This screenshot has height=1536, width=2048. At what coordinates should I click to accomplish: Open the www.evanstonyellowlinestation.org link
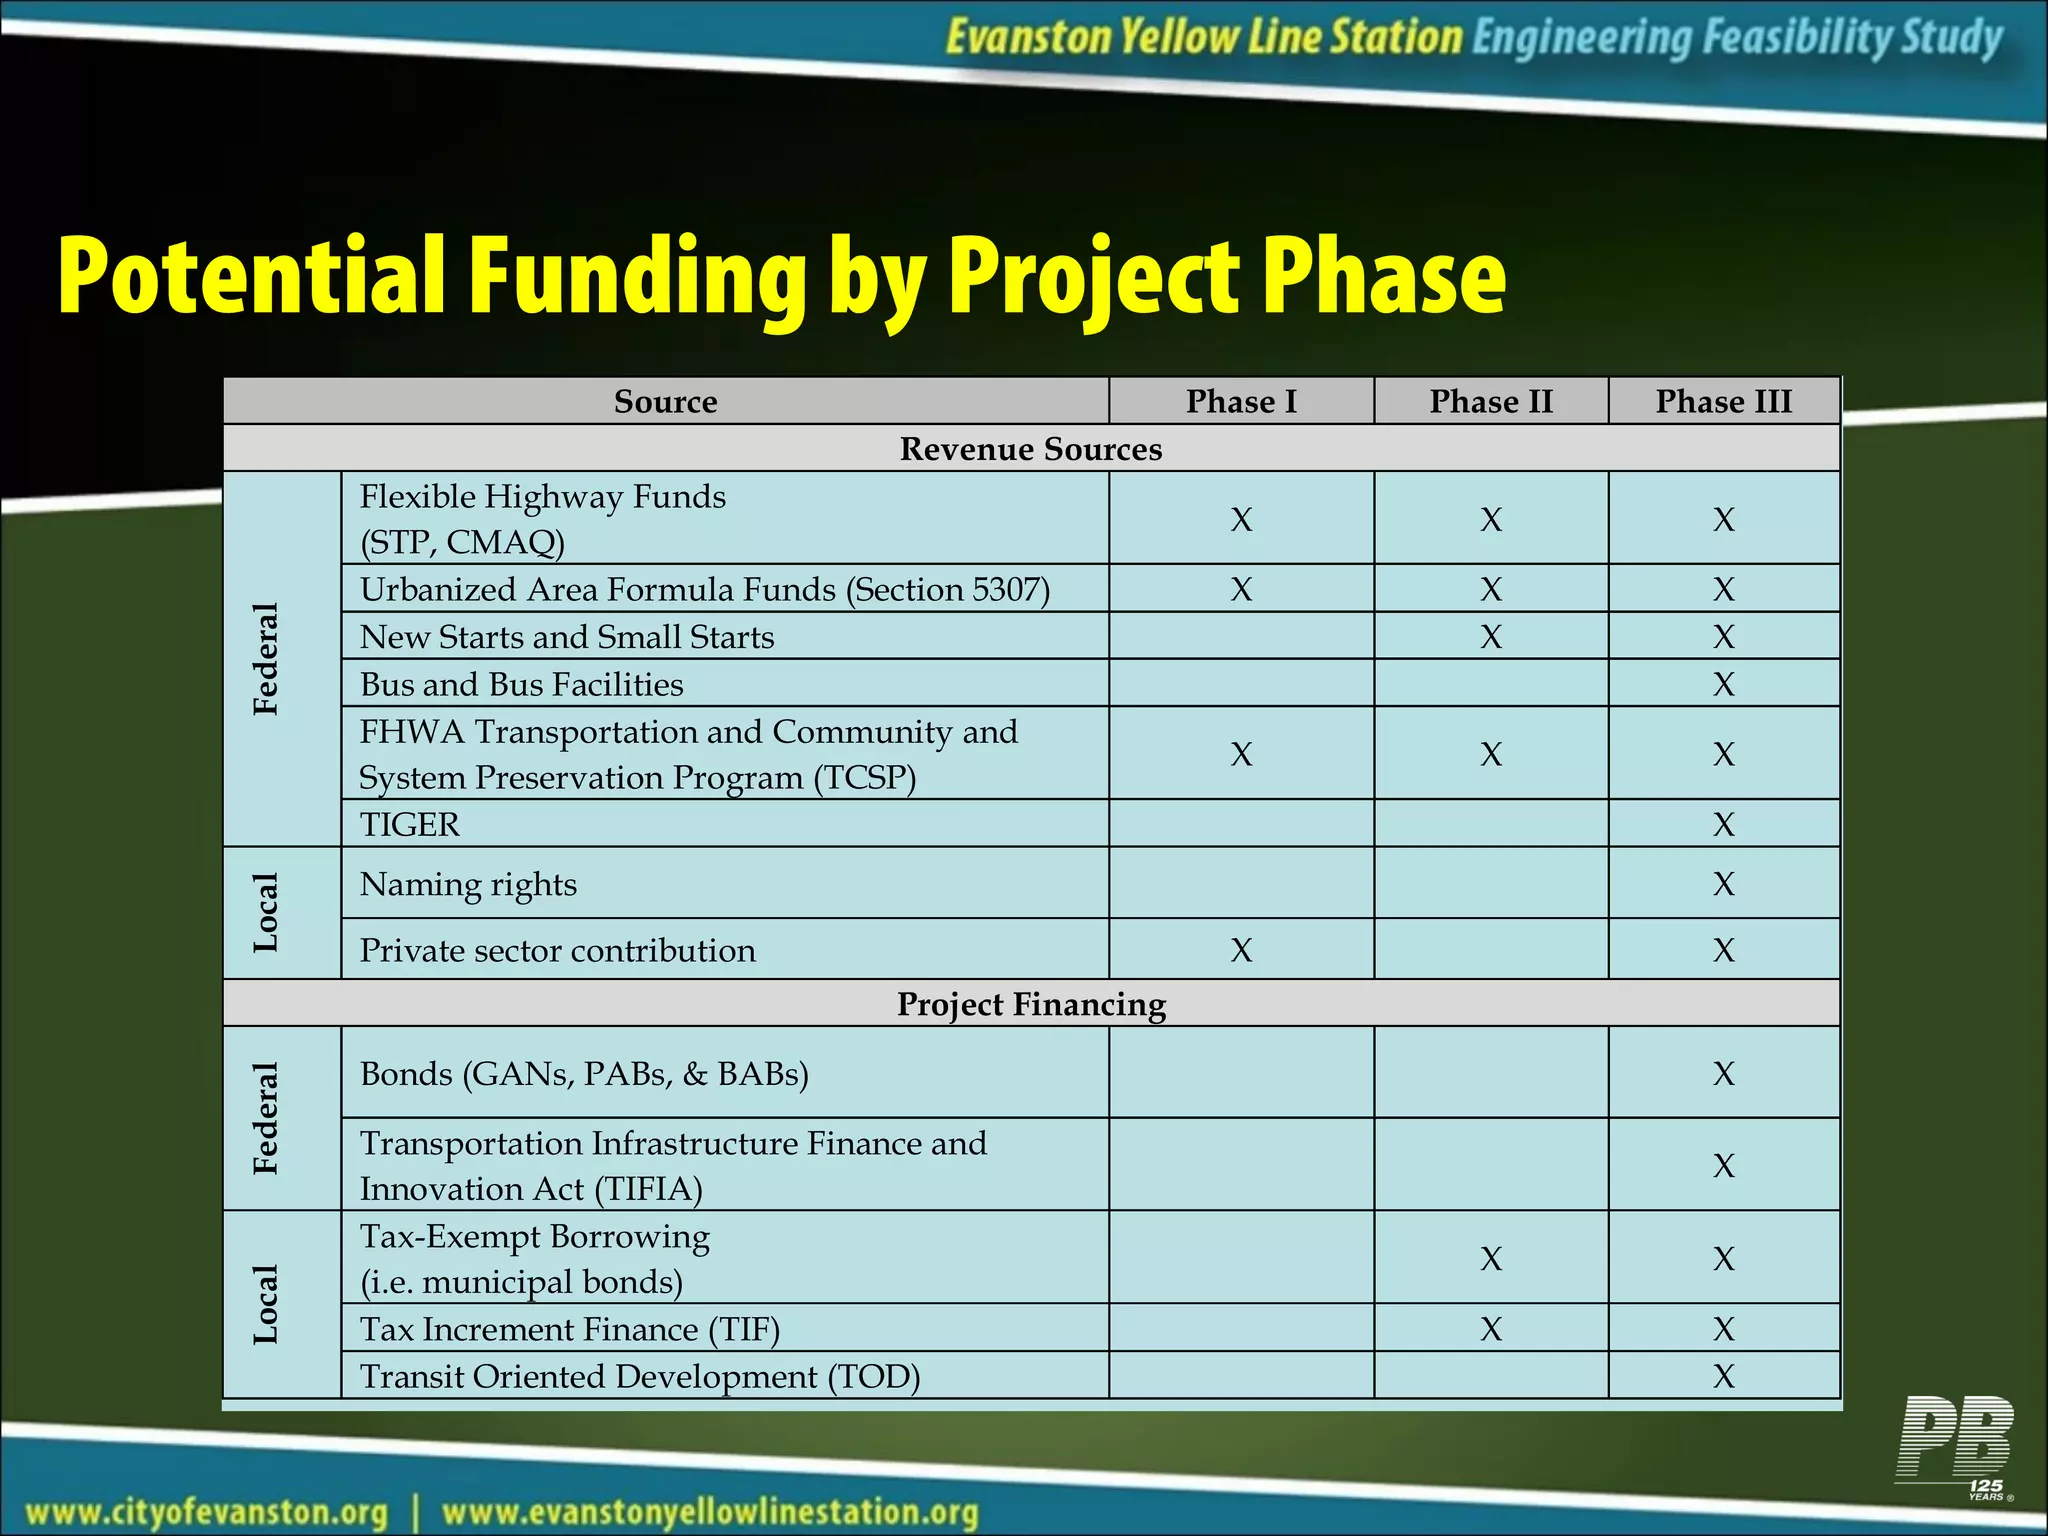tap(710, 1512)
